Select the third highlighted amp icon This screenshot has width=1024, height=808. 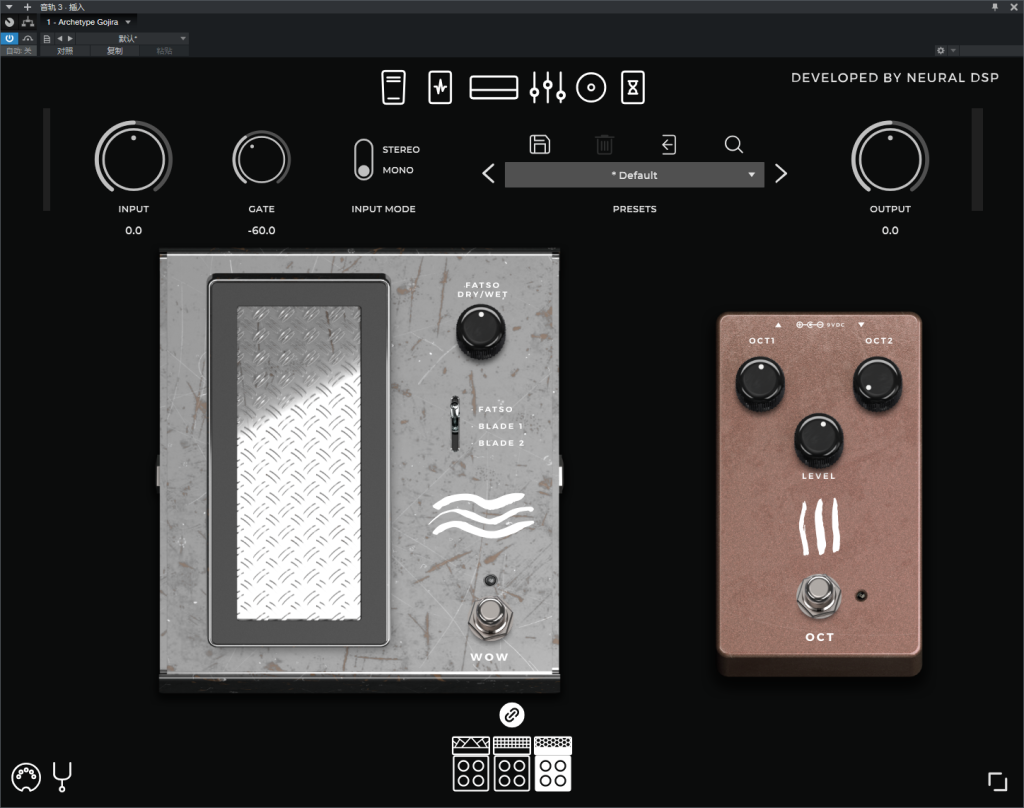pos(552,764)
